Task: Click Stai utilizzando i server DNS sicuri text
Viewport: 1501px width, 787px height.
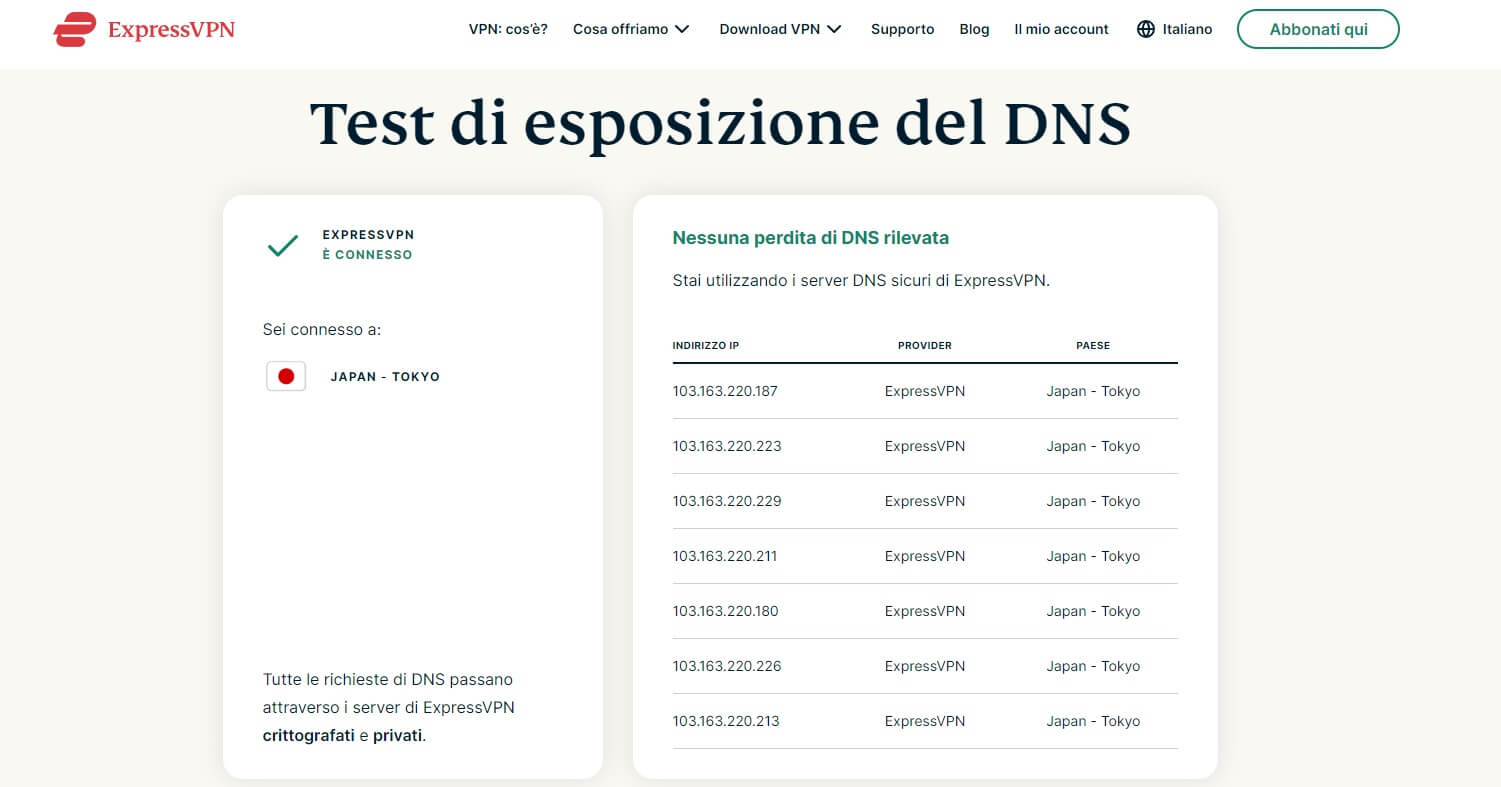Action: 861,281
